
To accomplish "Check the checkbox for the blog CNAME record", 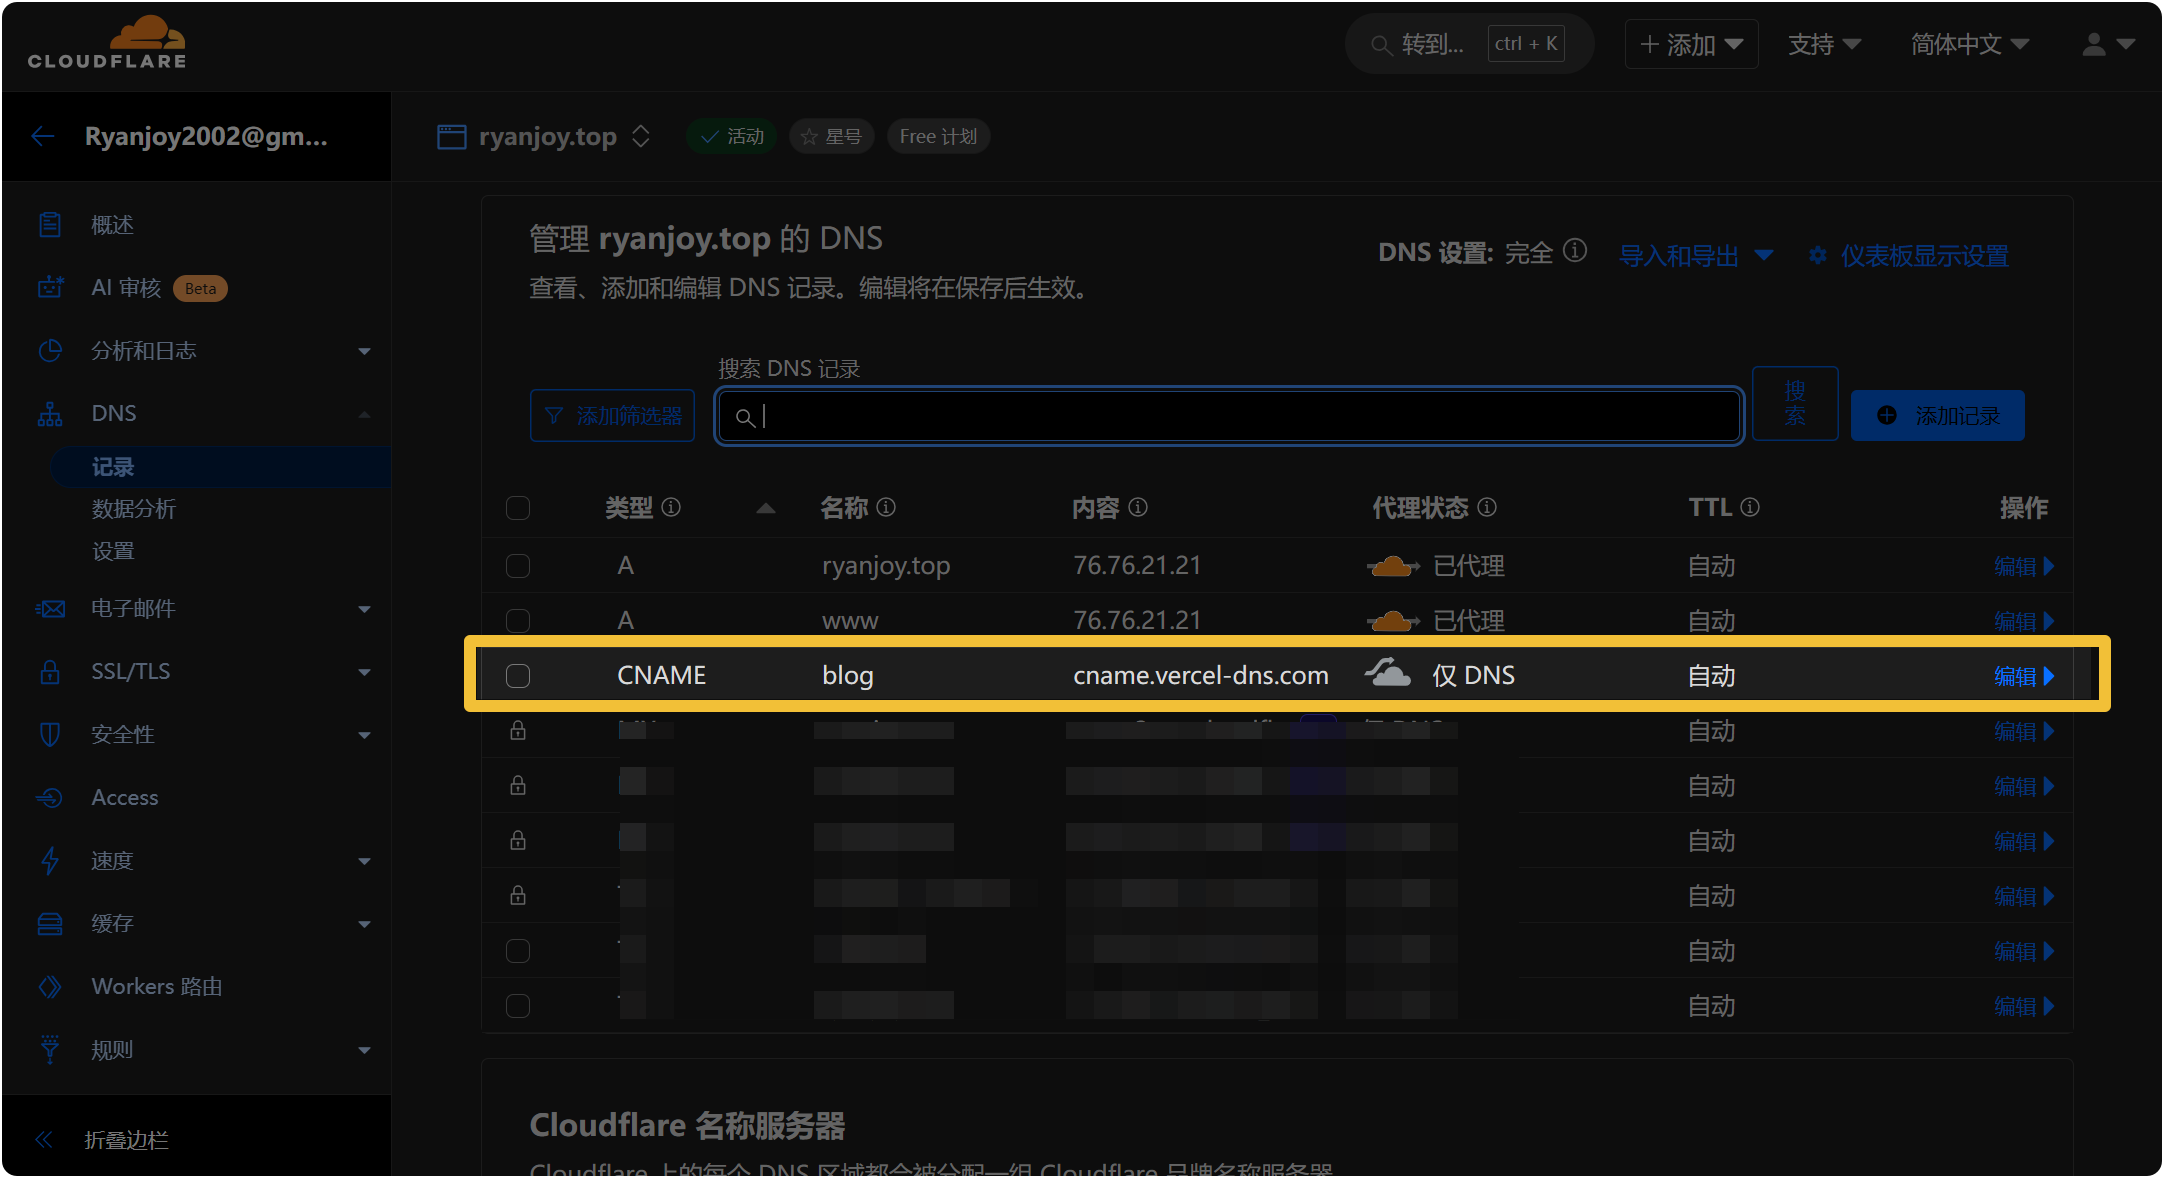I will [x=518, y=675].
